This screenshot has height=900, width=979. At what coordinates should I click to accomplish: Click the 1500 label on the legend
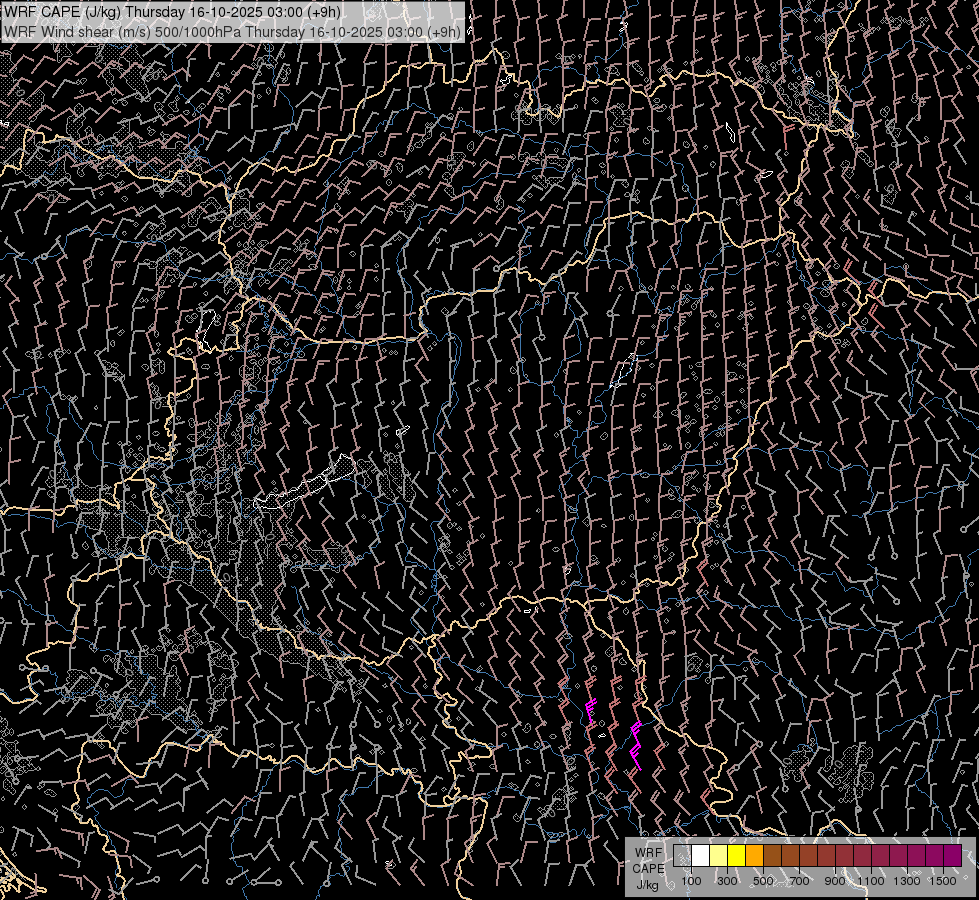[943, 881]
